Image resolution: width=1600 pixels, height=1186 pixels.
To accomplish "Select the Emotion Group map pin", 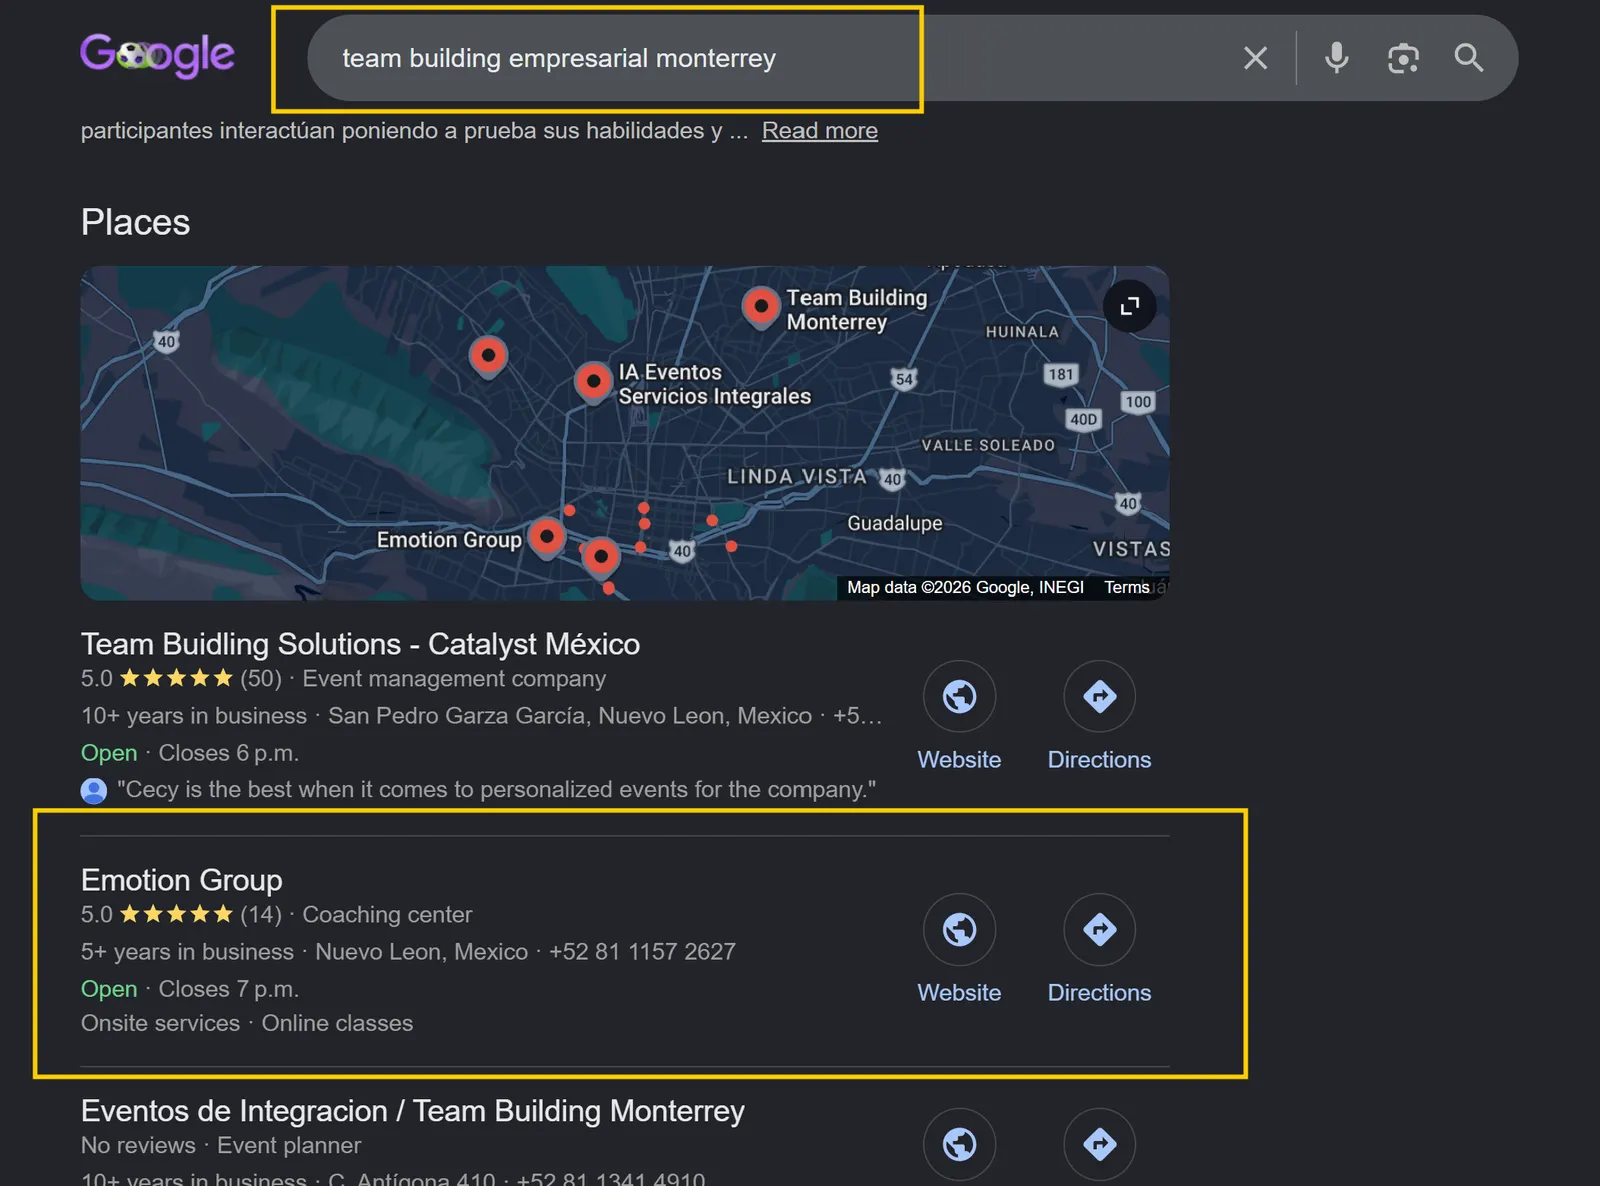I will 547,538.
